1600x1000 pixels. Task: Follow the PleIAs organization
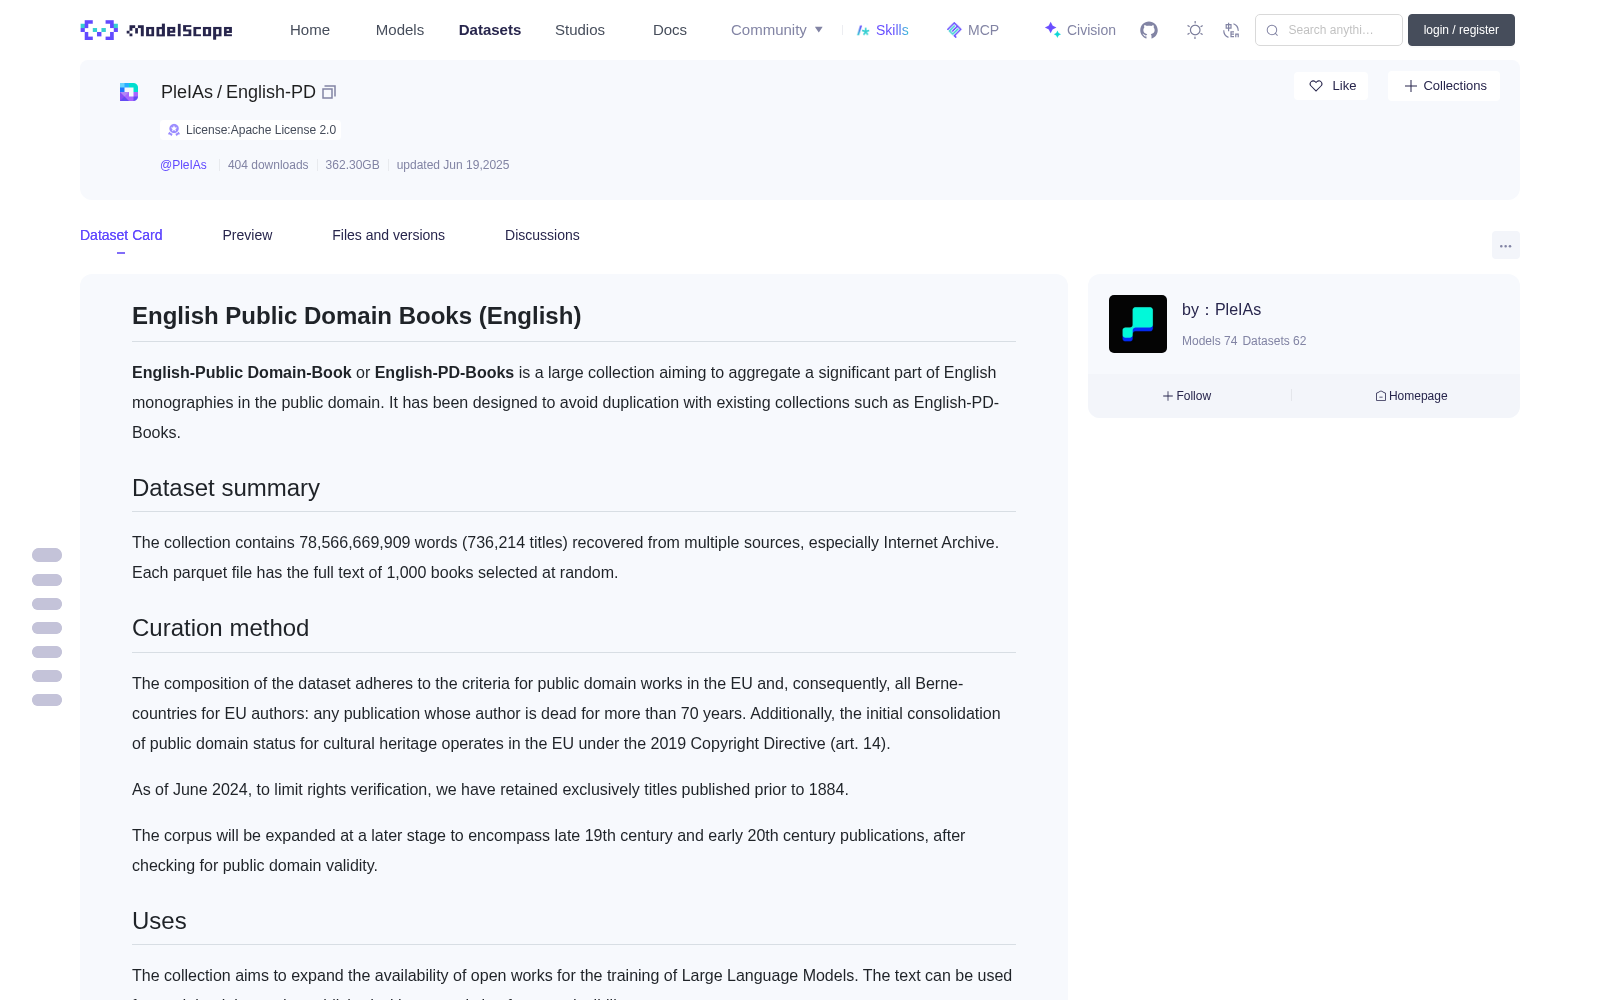tap(1187, 396)
